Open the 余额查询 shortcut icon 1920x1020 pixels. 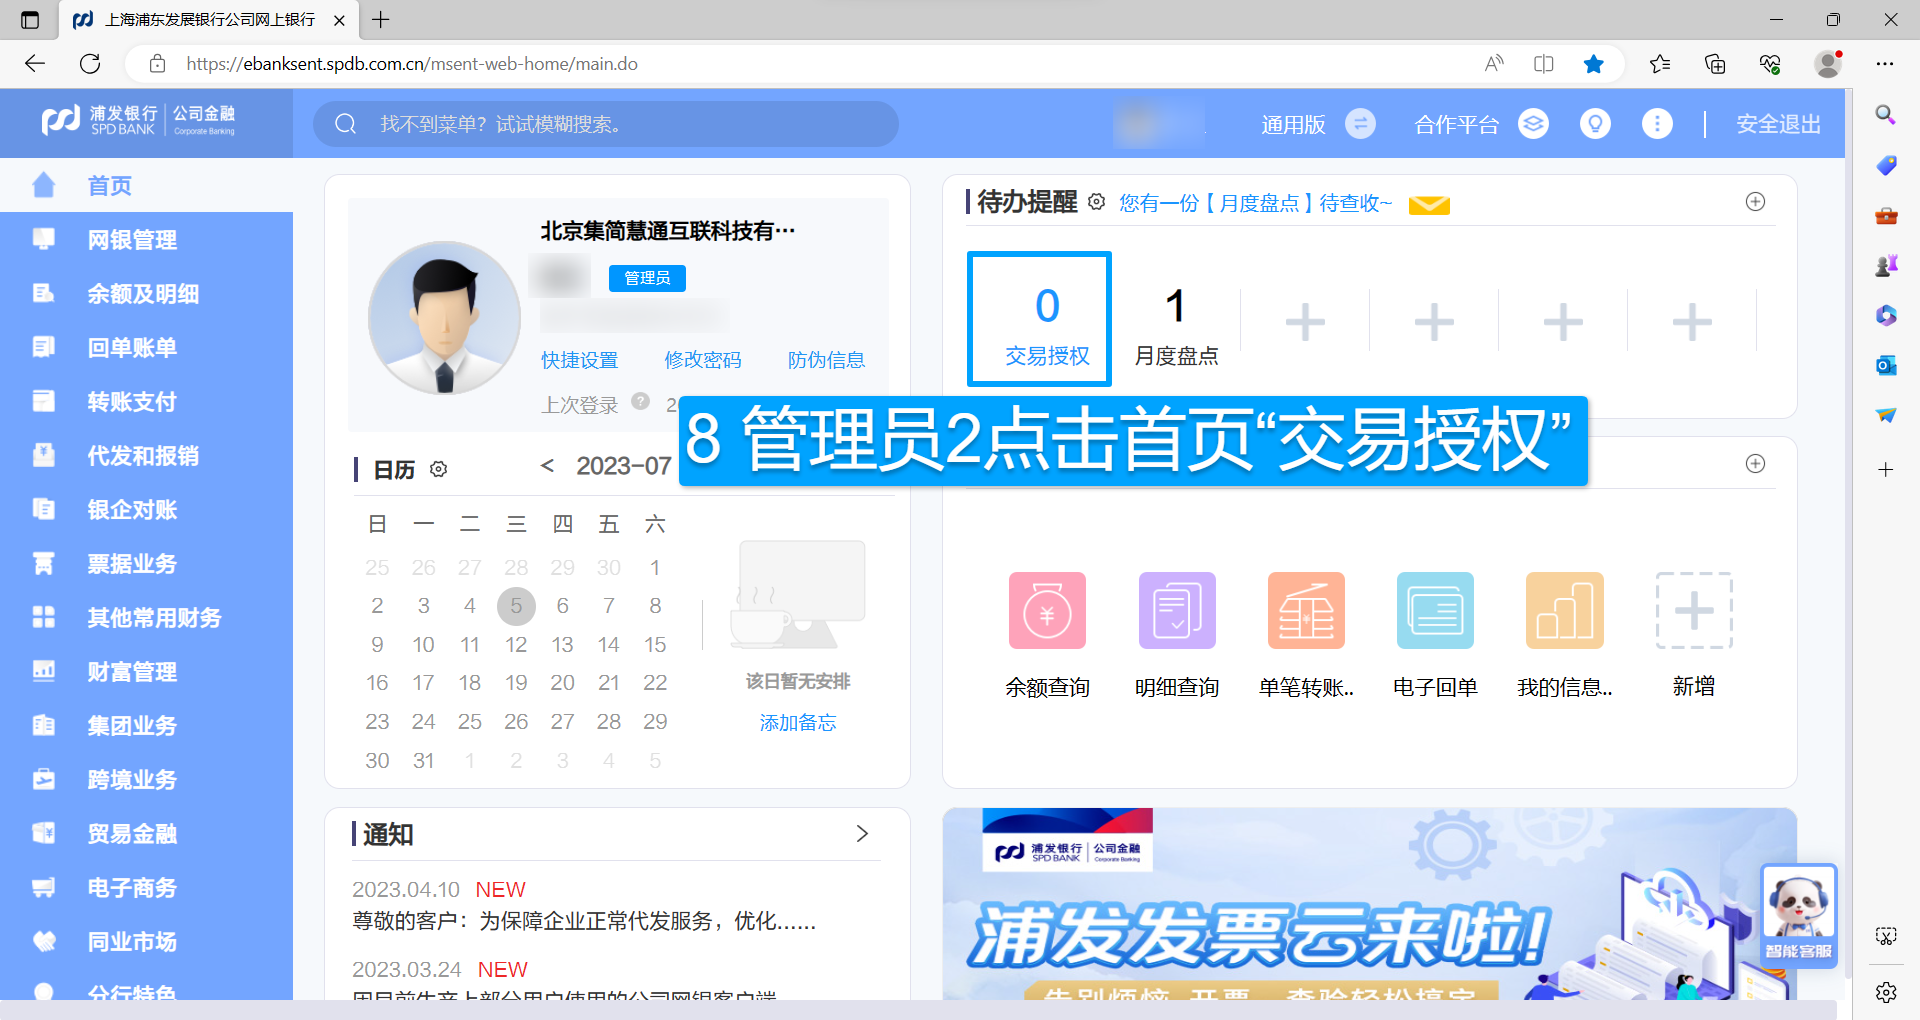[1047, 610]
